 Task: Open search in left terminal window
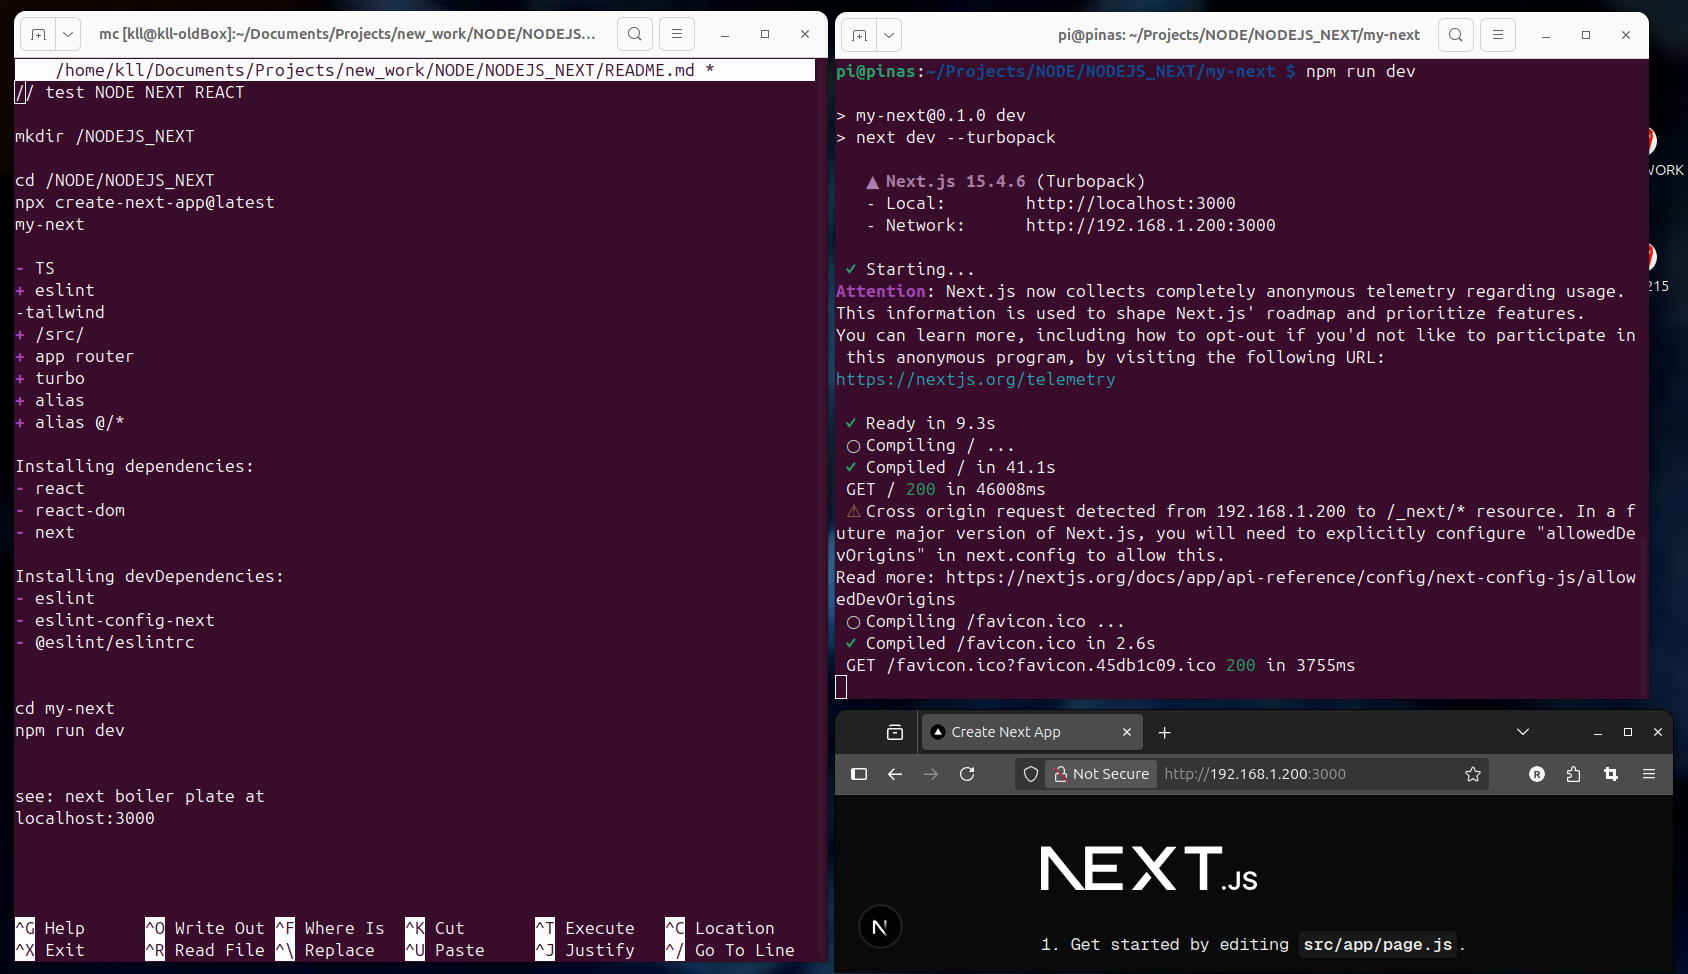point(635,34)
